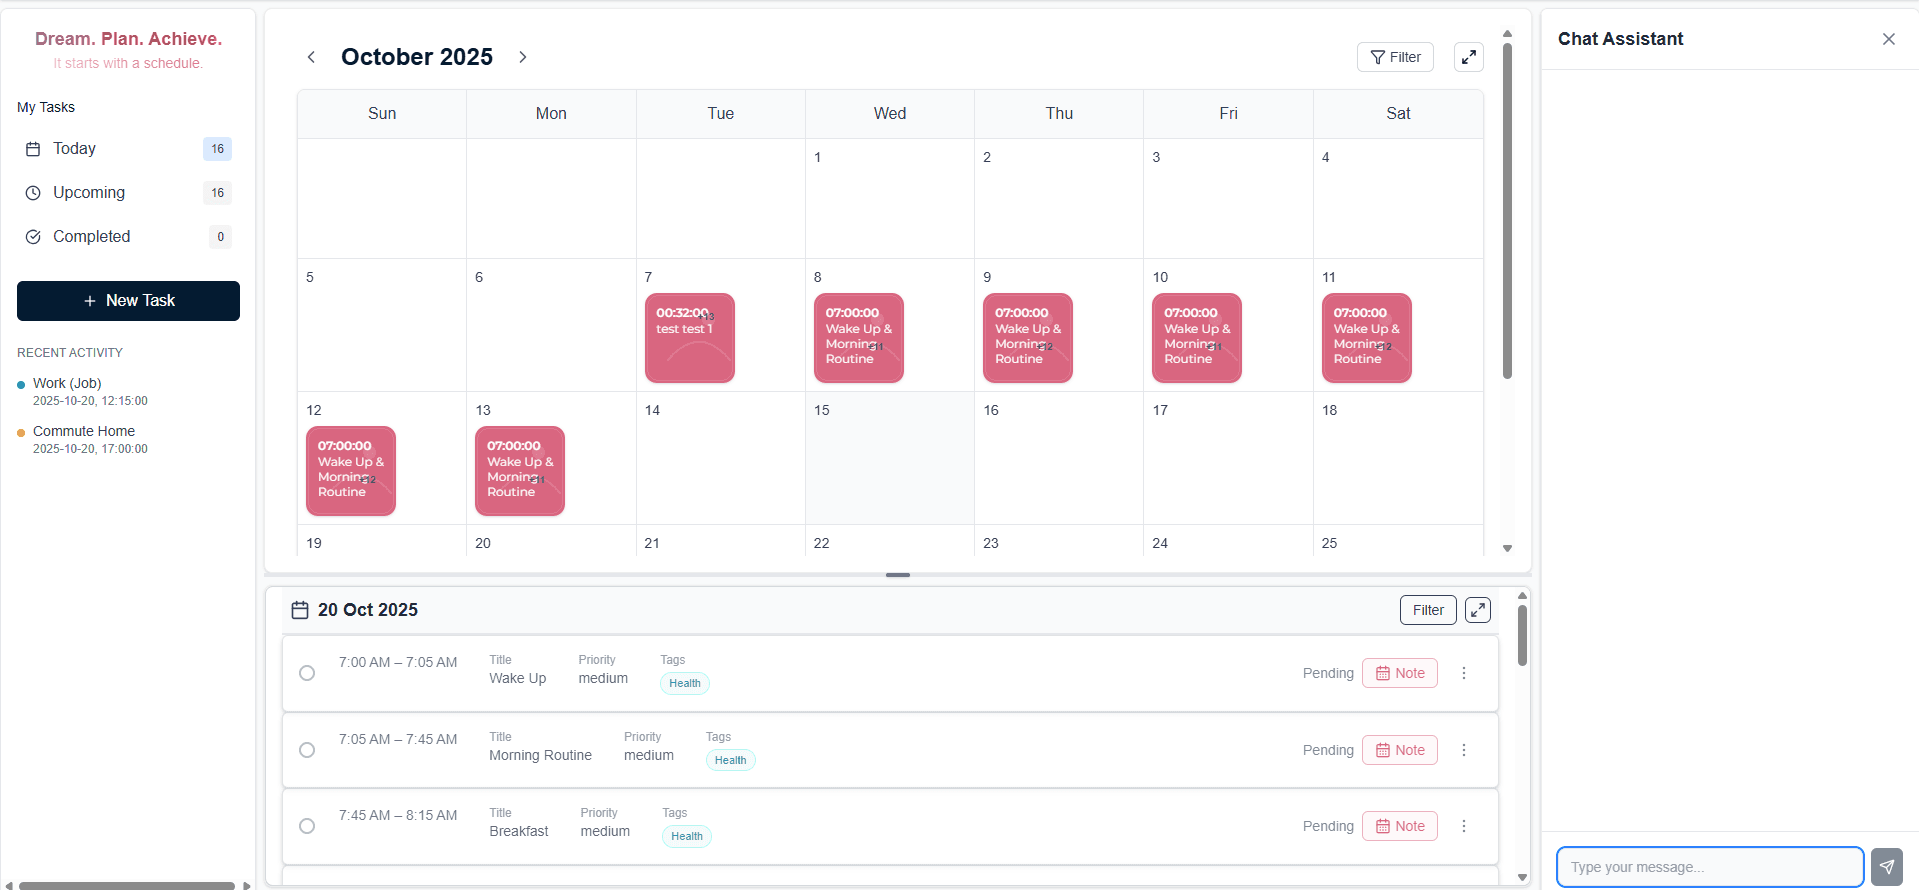1919x890 pixels.
Task: Select Upcoming in the My Tasks sidebar
Action: (x=89, y=193)
